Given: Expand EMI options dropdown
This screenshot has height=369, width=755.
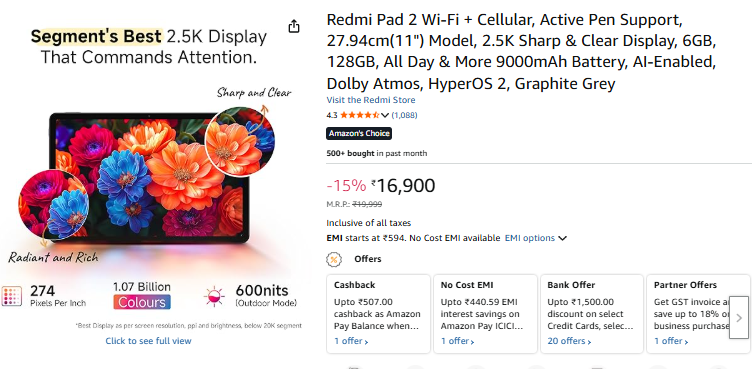Looking at the screenshot, I should (536, 238).
